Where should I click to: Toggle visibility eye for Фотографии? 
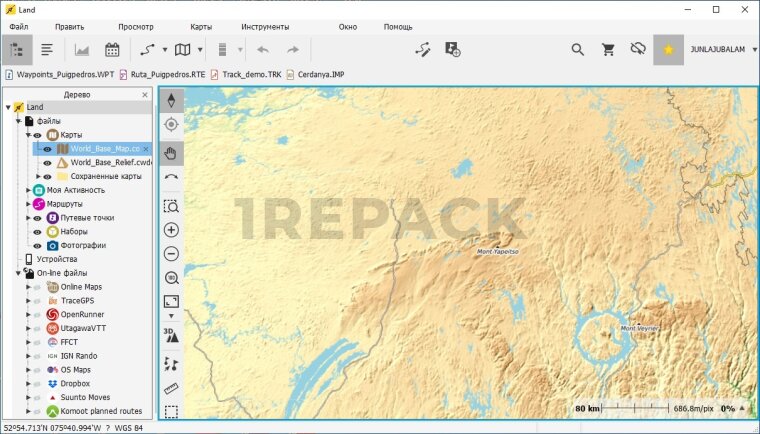coord(38,246)
